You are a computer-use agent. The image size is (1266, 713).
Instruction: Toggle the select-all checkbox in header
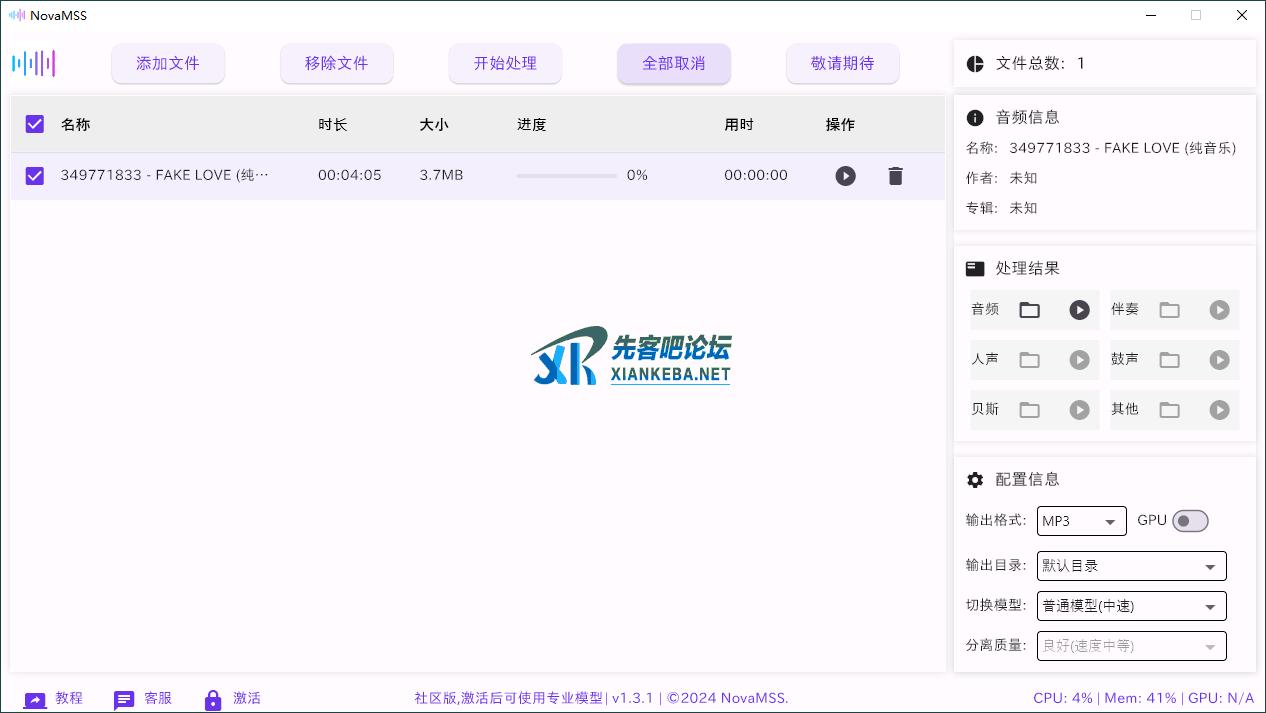(x=34, y=124)
